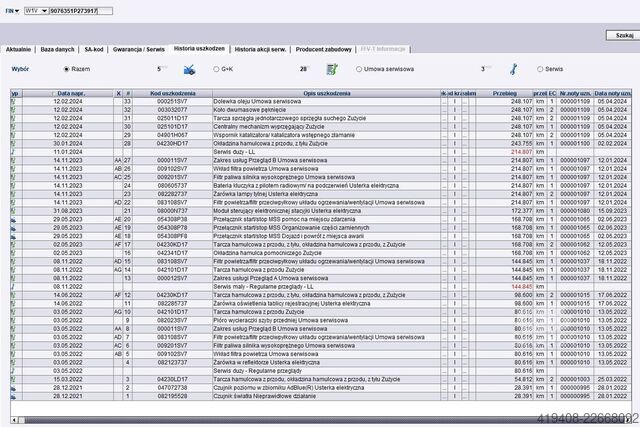
Task: Open the FIN dropdown
Action: pos(12,11)
